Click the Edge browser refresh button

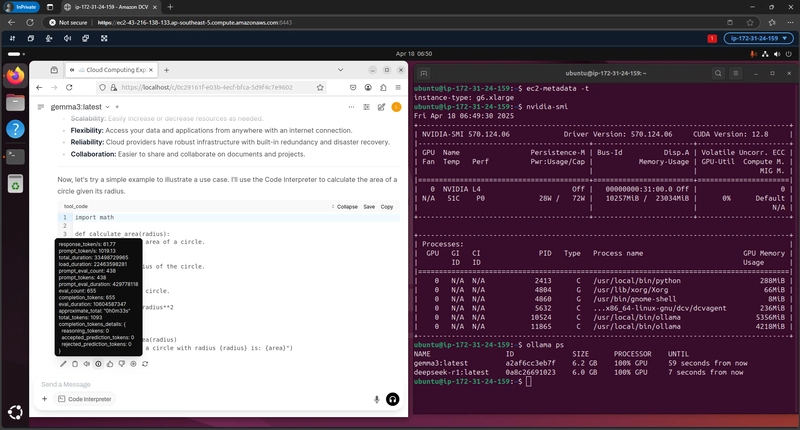pos(30,22)
